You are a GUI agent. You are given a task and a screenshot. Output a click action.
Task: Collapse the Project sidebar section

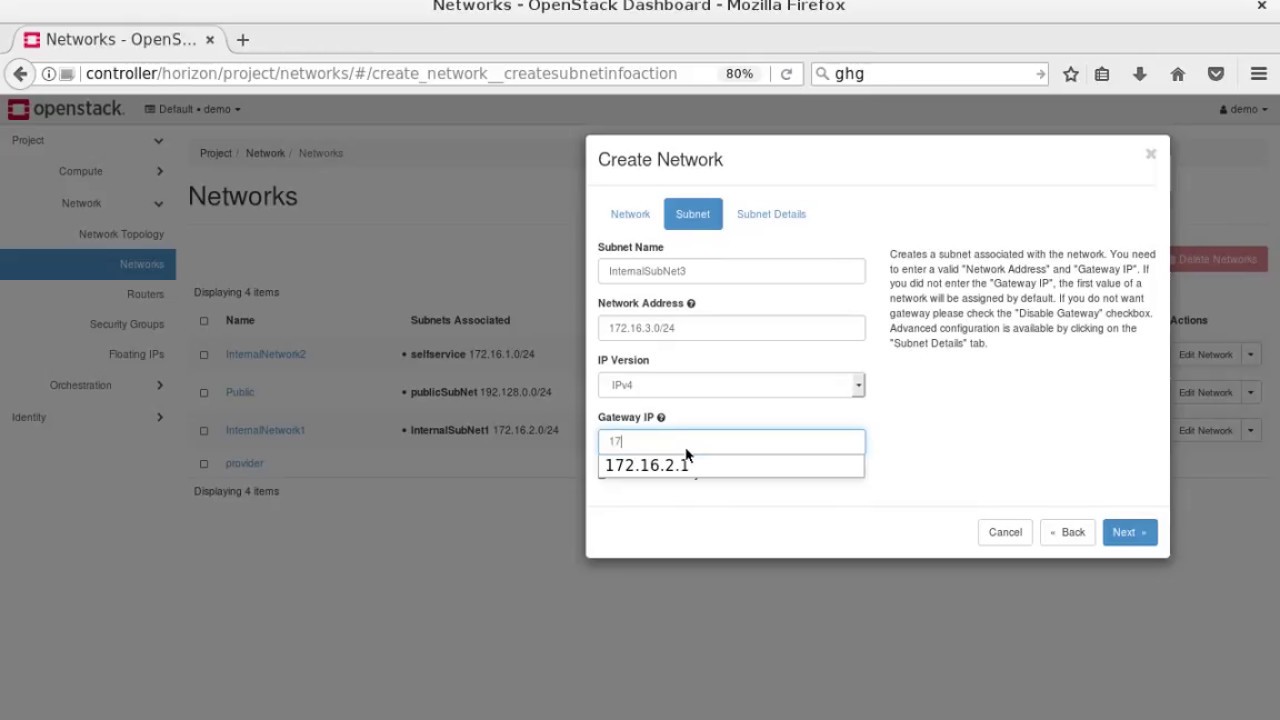point(88,140)
